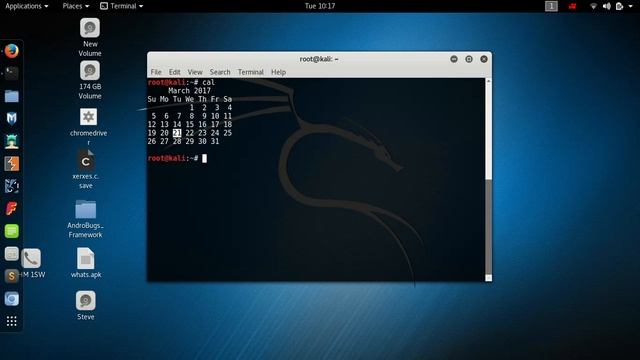This screenshot has width=640, height=360.
Task: Click the red recording indicator in top bar
Action: pyautogui.click(x=572, y=6)
